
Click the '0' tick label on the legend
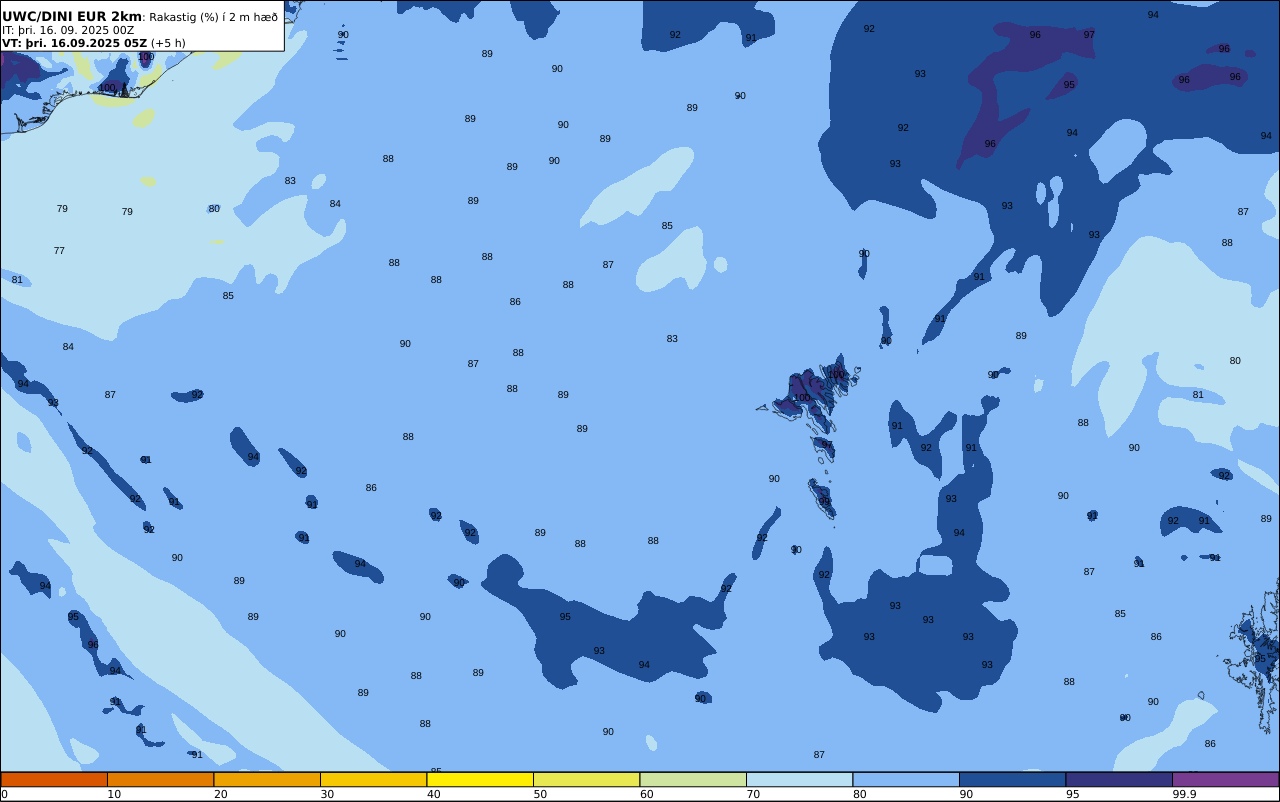click(4, 794)
